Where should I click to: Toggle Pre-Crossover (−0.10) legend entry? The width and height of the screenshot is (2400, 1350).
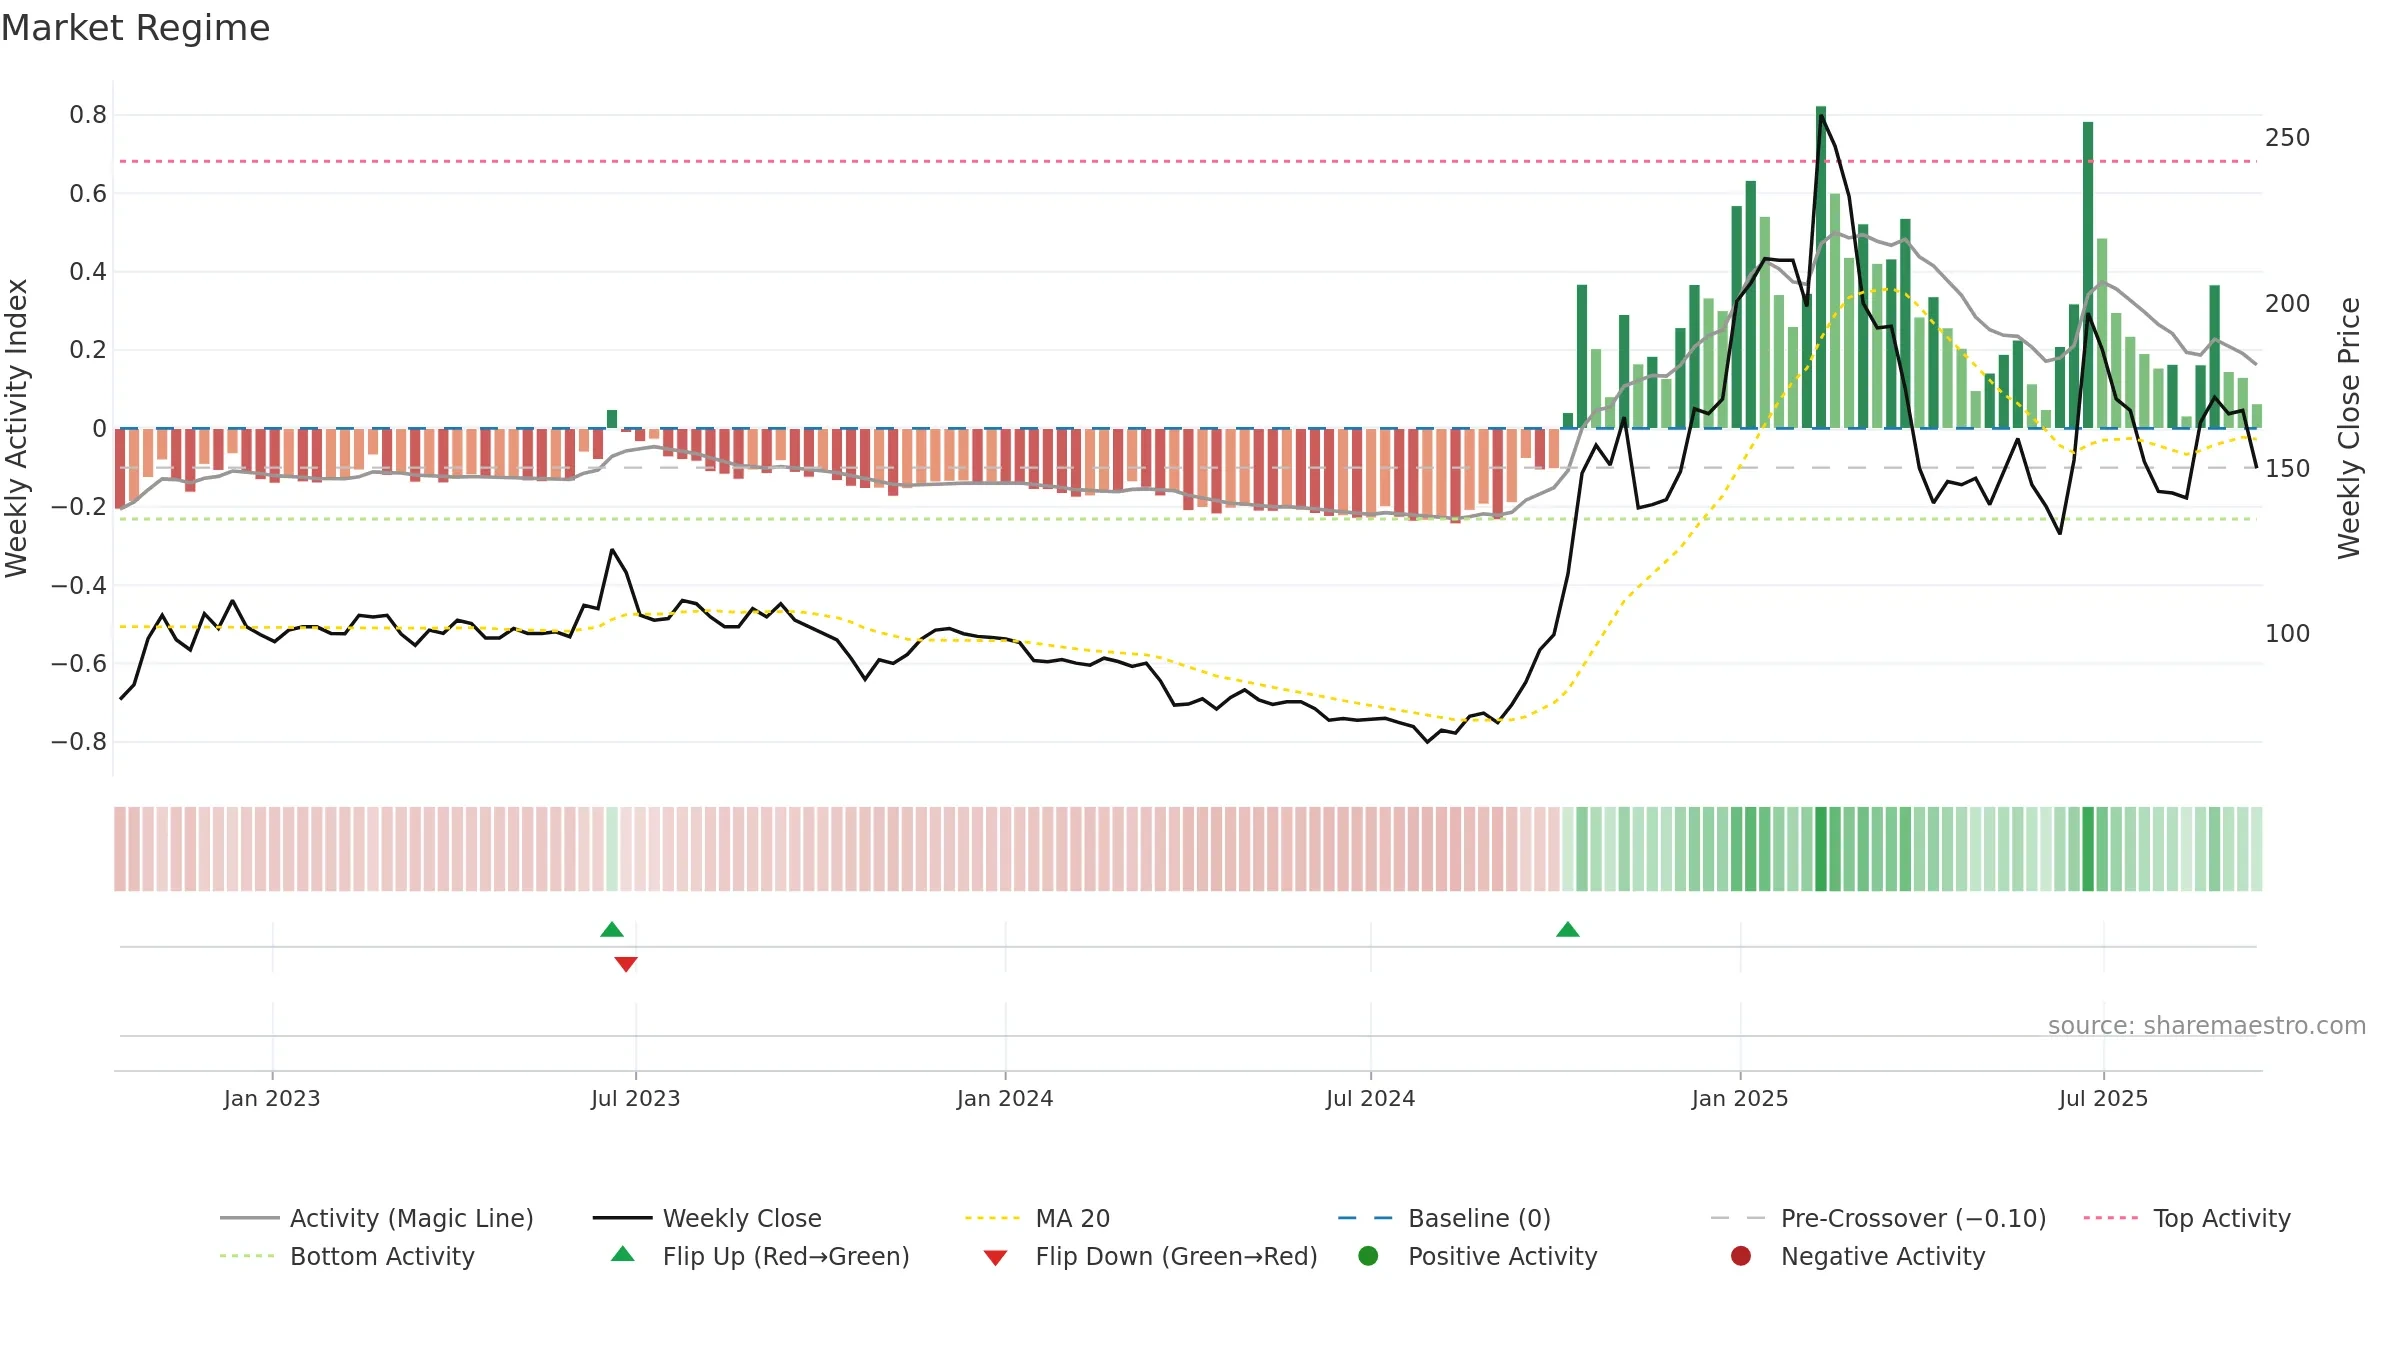1878,1218
